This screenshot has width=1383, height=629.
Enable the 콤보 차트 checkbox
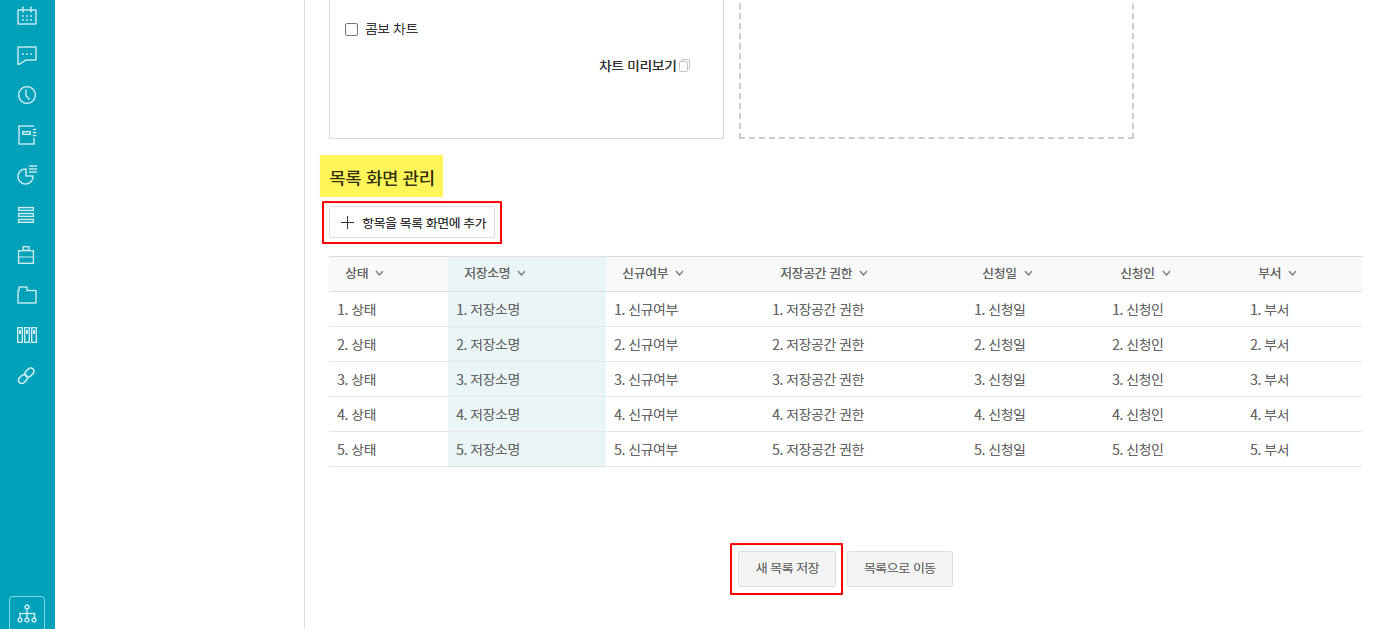[x=351, y=30]
